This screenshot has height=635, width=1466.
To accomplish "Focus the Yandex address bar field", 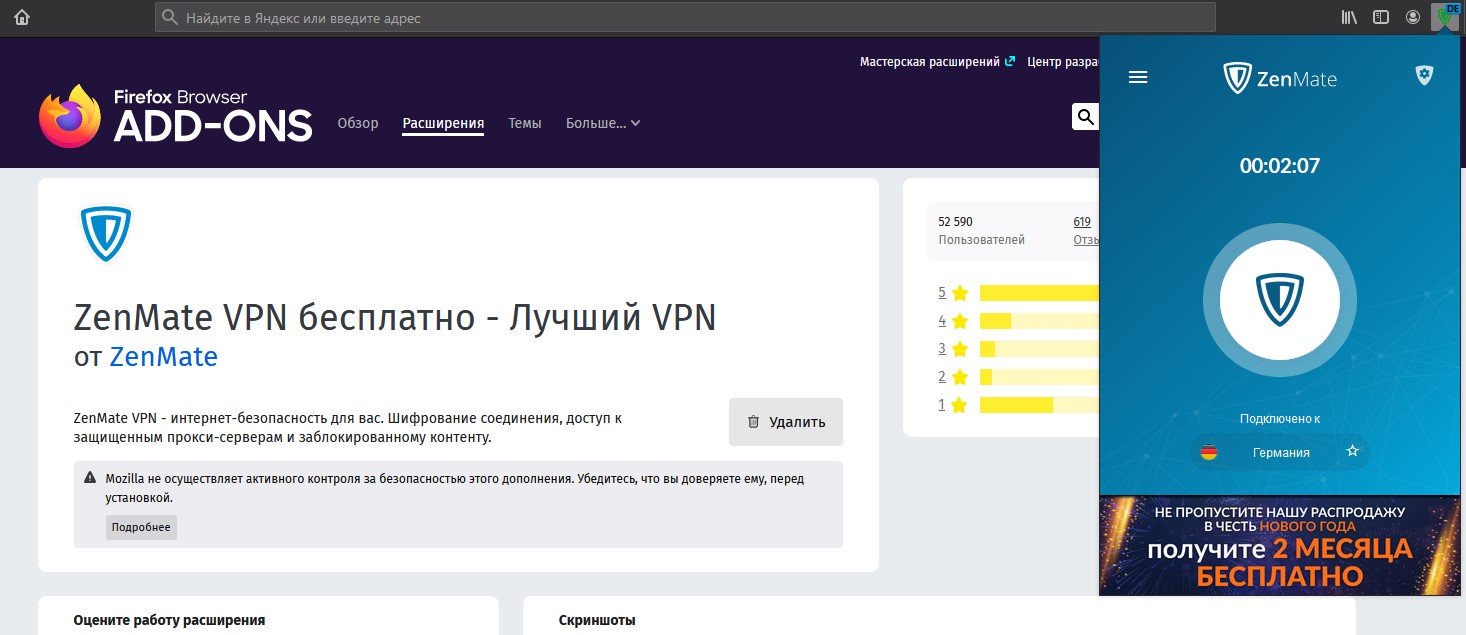I will click(685, 17).
